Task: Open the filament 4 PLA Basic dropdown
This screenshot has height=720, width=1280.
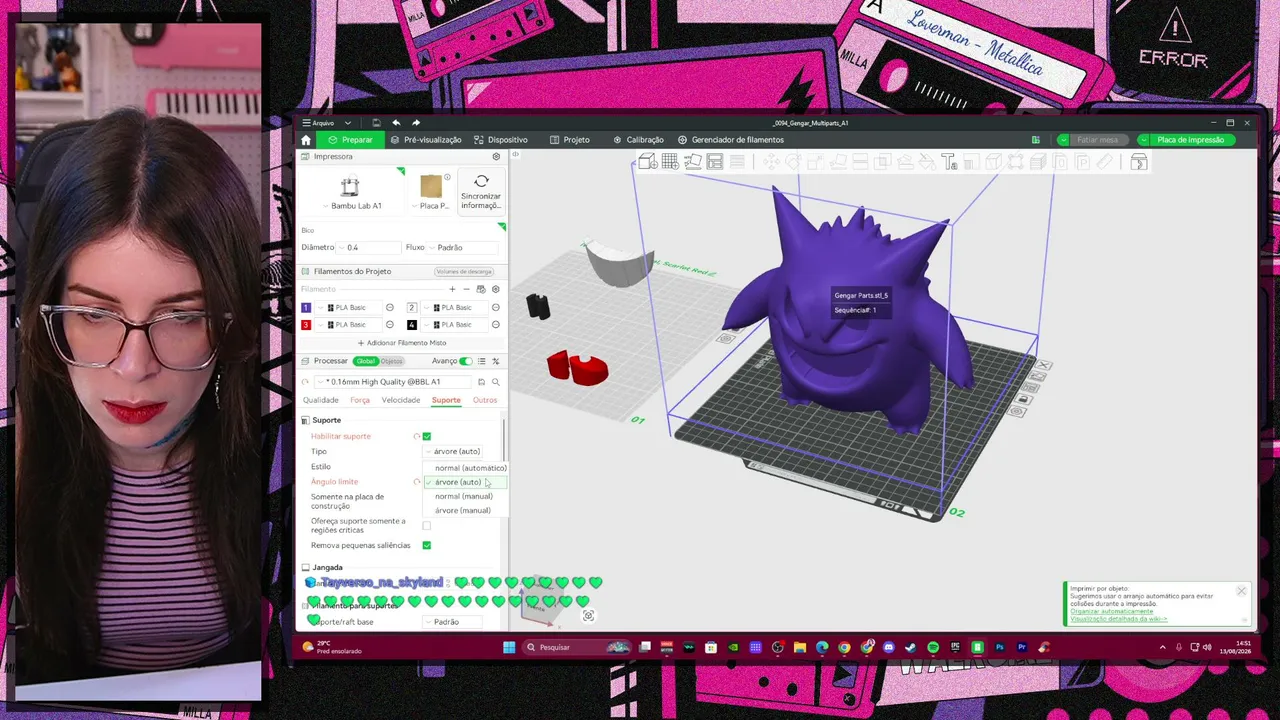Action: point(453,325)
